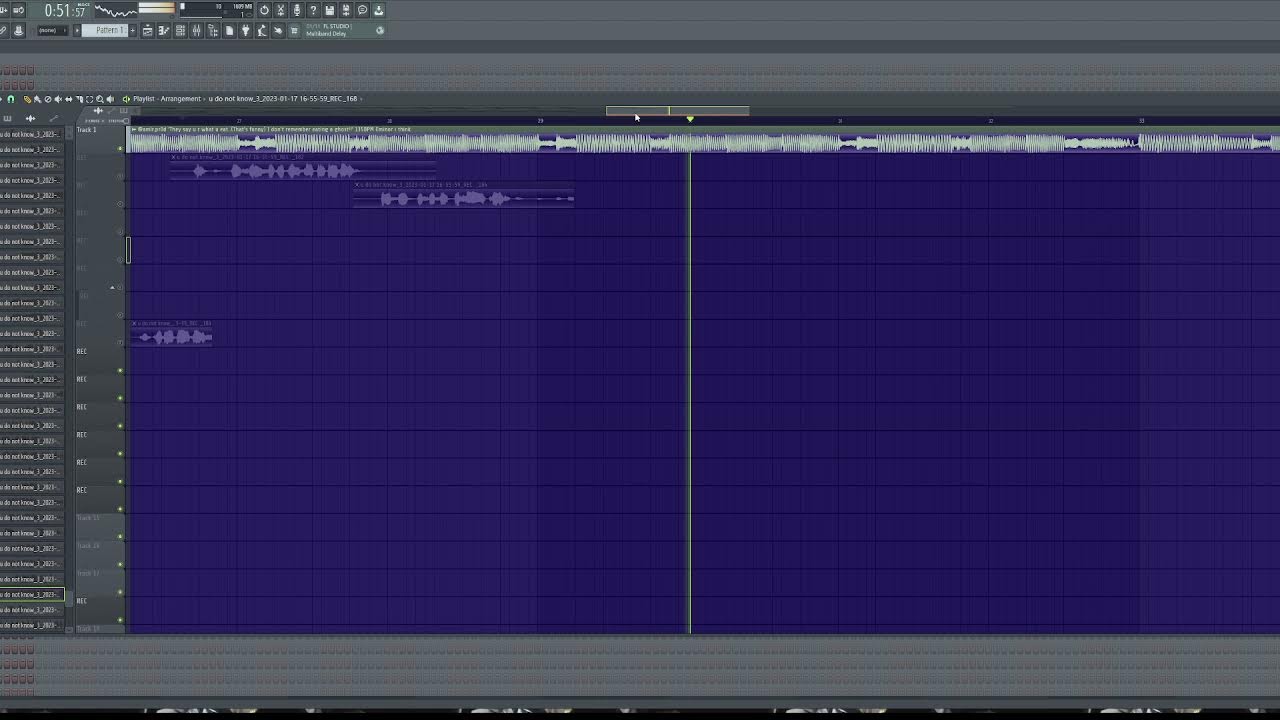Select the Delete tool in Playlist toolbar
Viewport: 1280px width, 720px height.
(48, 99)
